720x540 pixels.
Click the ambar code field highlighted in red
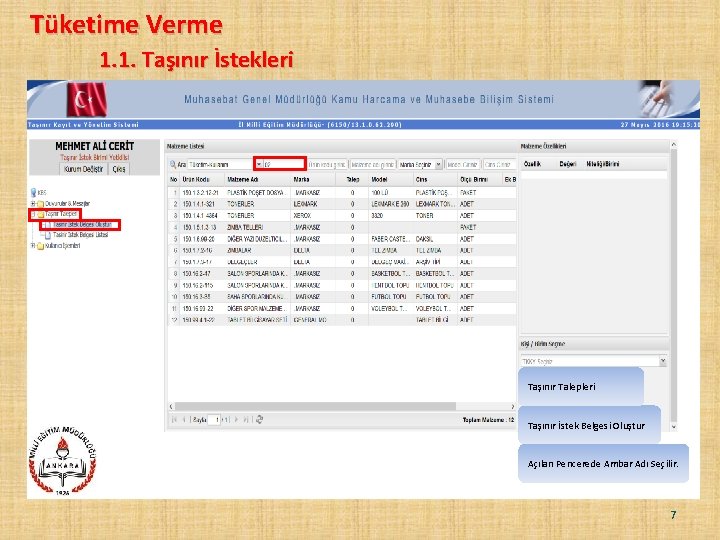283,164
